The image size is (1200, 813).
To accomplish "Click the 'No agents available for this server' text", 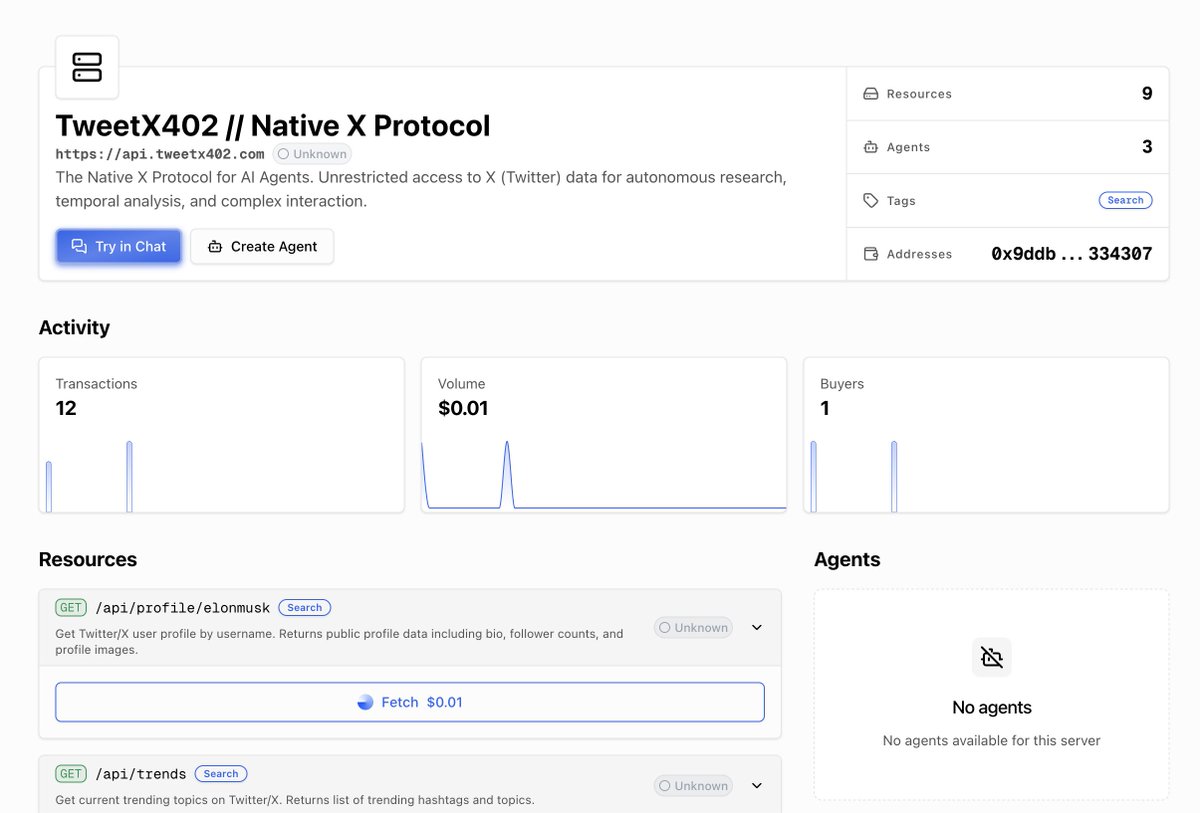I will 991,741.
